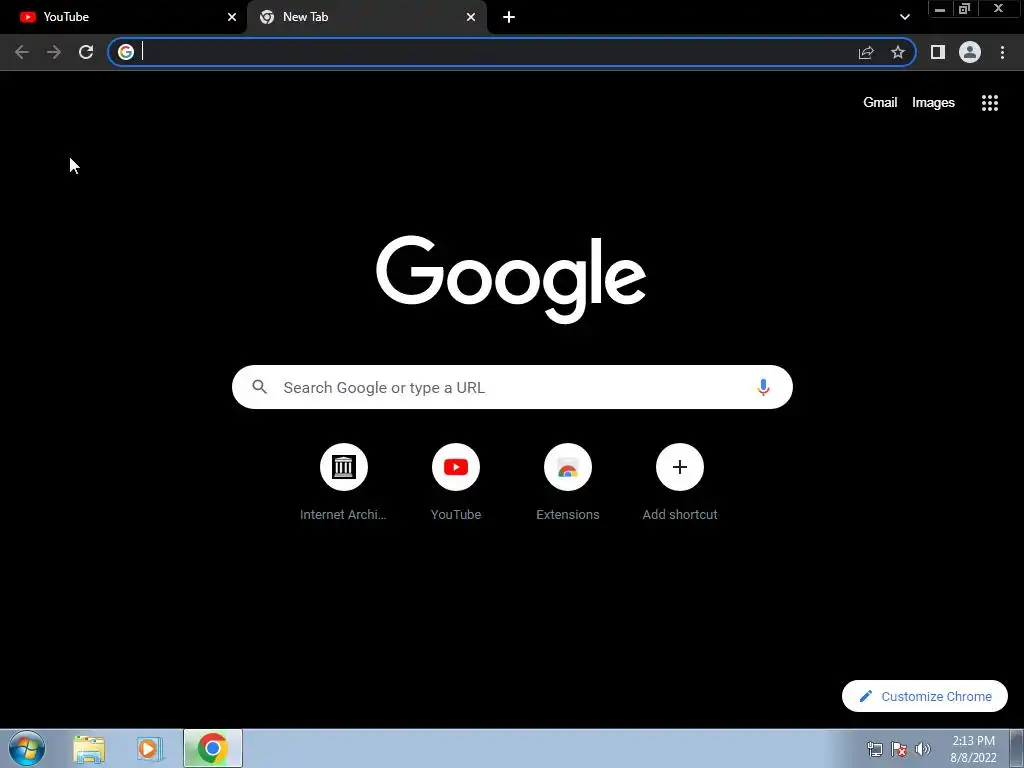Close the New Tab tab
Viewport: 1024px width, 768px height.
471,17
